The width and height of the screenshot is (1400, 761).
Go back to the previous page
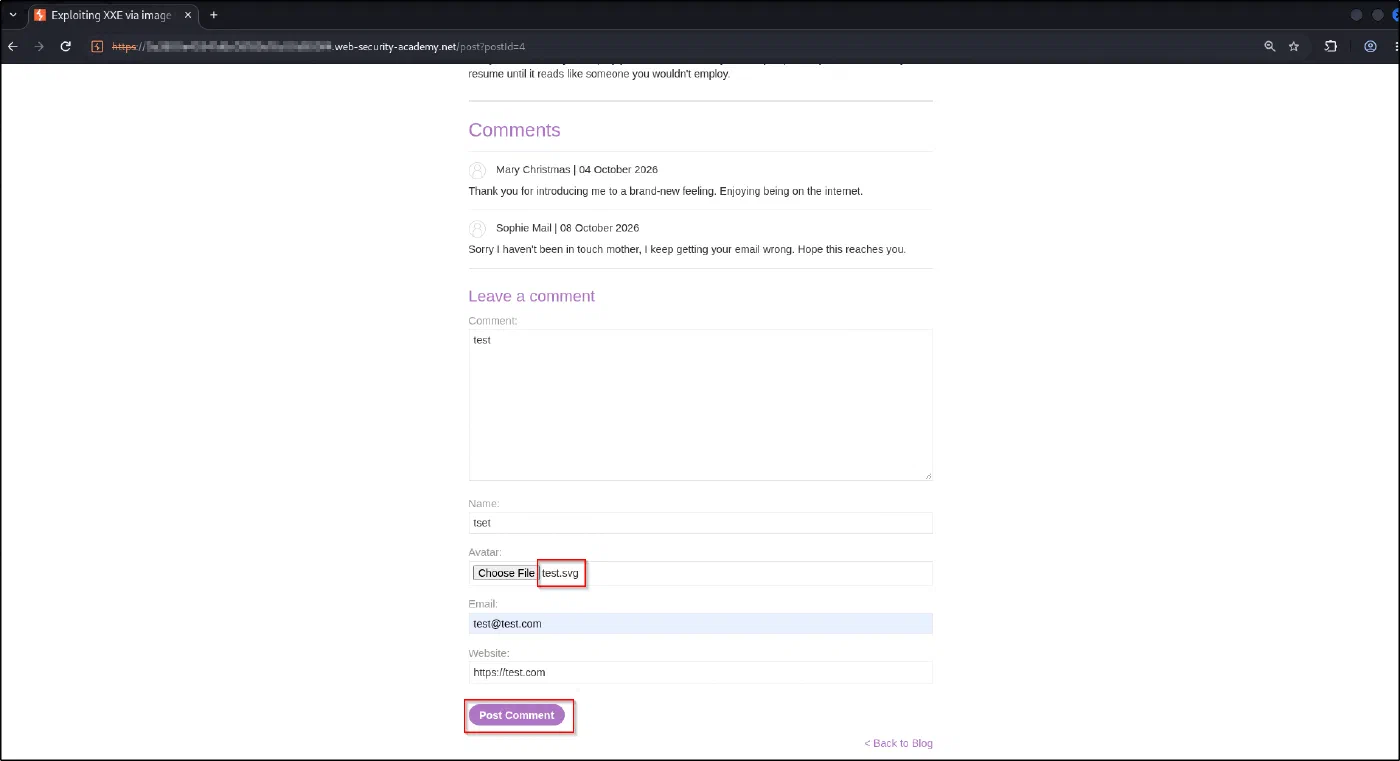tap(13, 46)
